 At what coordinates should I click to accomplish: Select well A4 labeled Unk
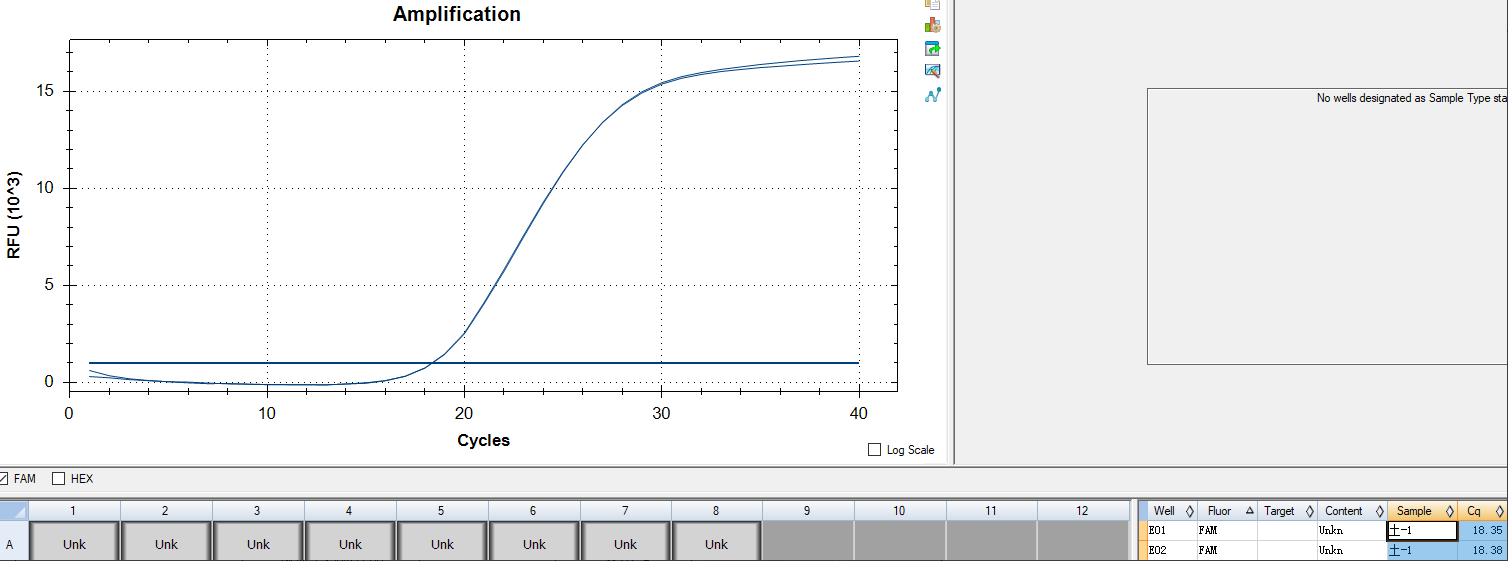350,544
